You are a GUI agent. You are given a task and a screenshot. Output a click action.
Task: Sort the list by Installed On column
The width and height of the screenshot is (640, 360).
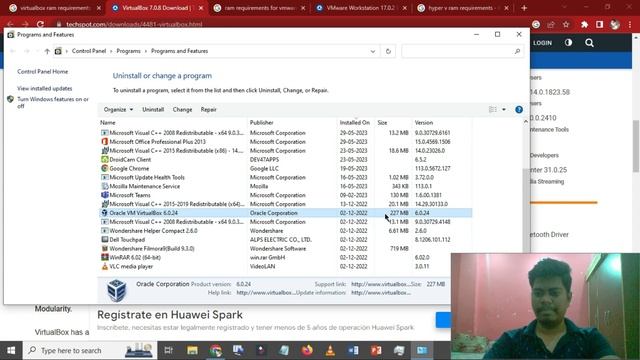355,122
